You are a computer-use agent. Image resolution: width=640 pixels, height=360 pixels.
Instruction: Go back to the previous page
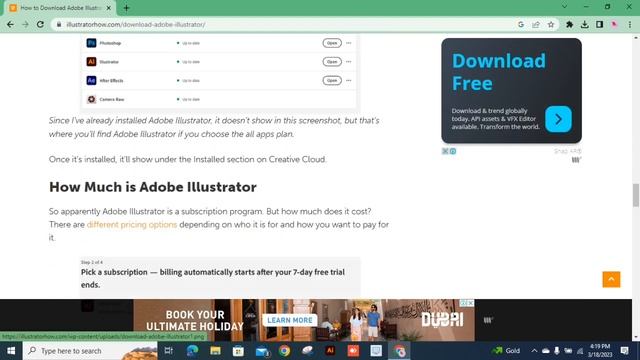[x=10, y=24]
